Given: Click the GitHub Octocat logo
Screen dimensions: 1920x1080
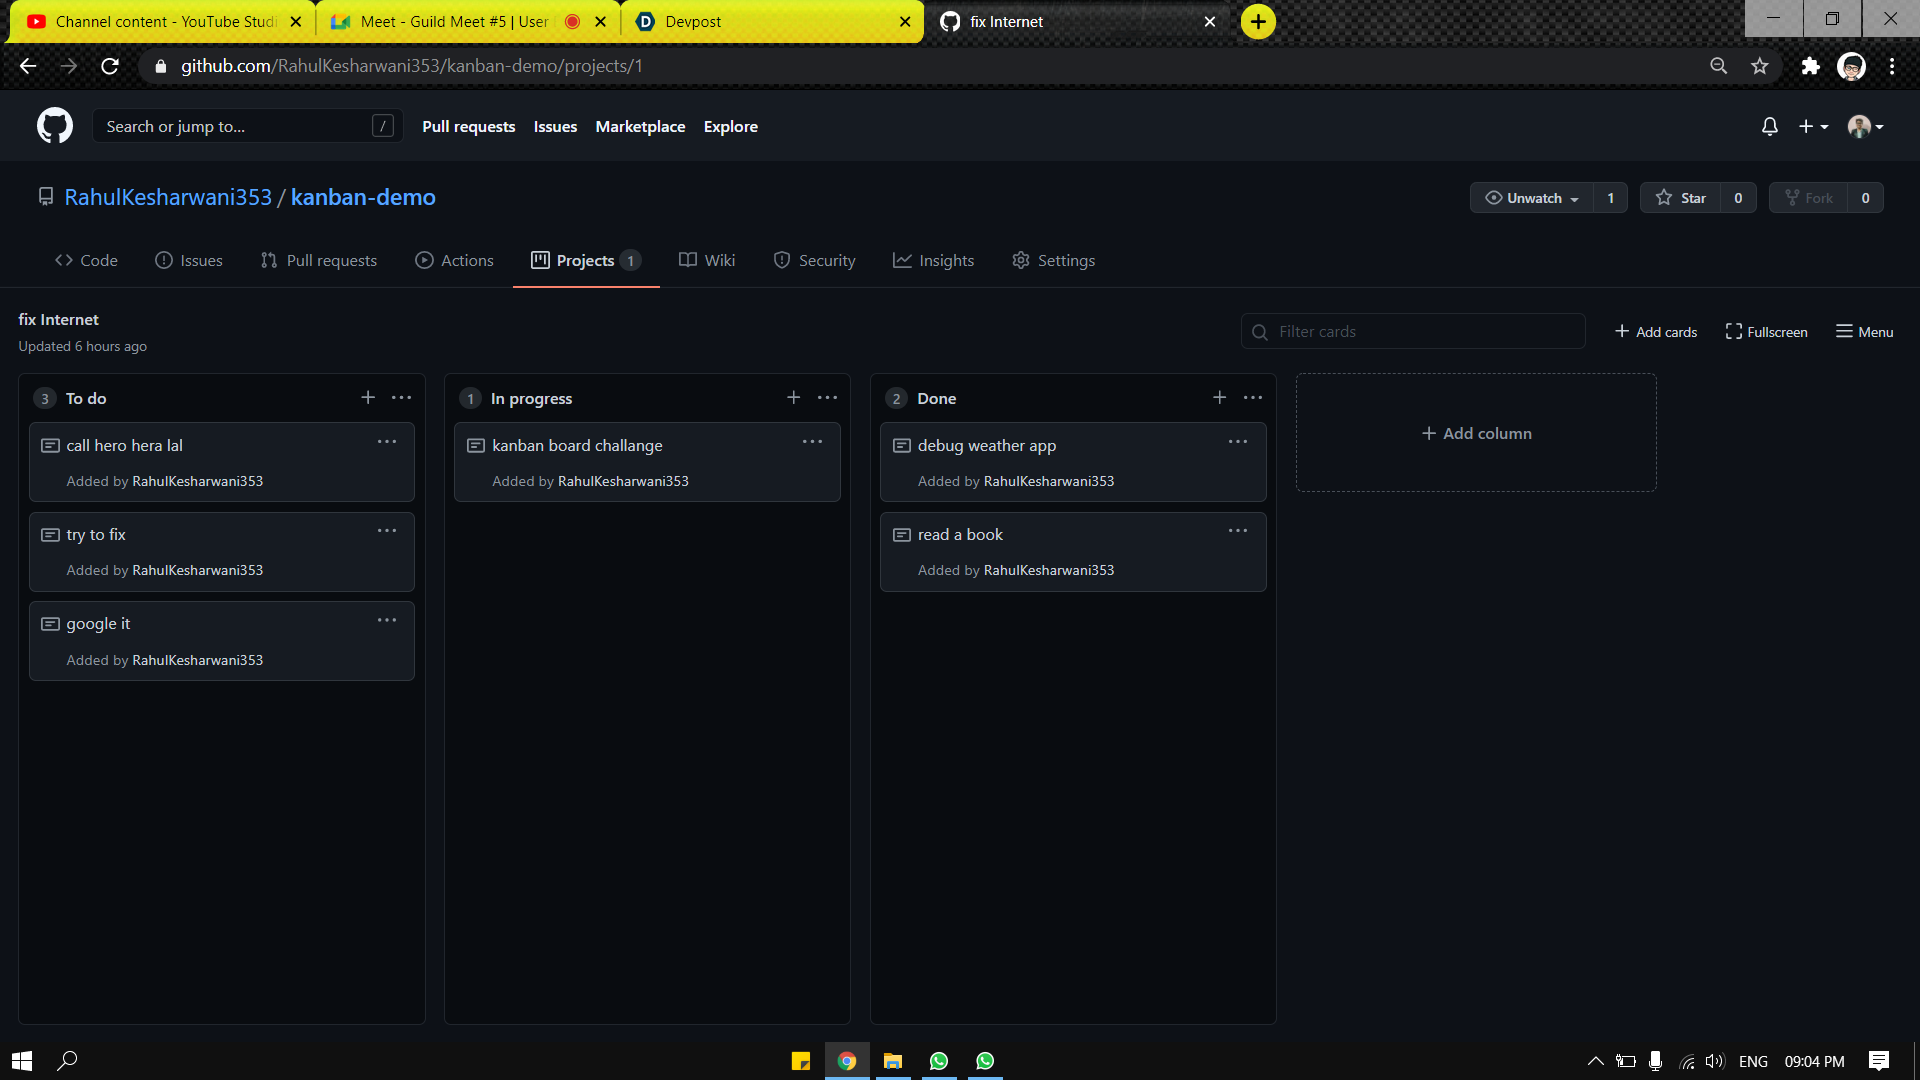Looking at the screenshot, I should click(55, 126).
